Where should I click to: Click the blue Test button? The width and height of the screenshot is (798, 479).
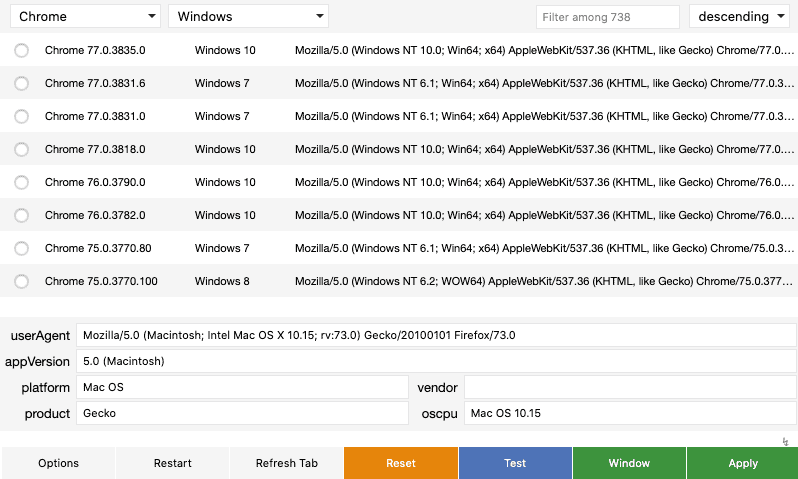click(x=515, y=463)
